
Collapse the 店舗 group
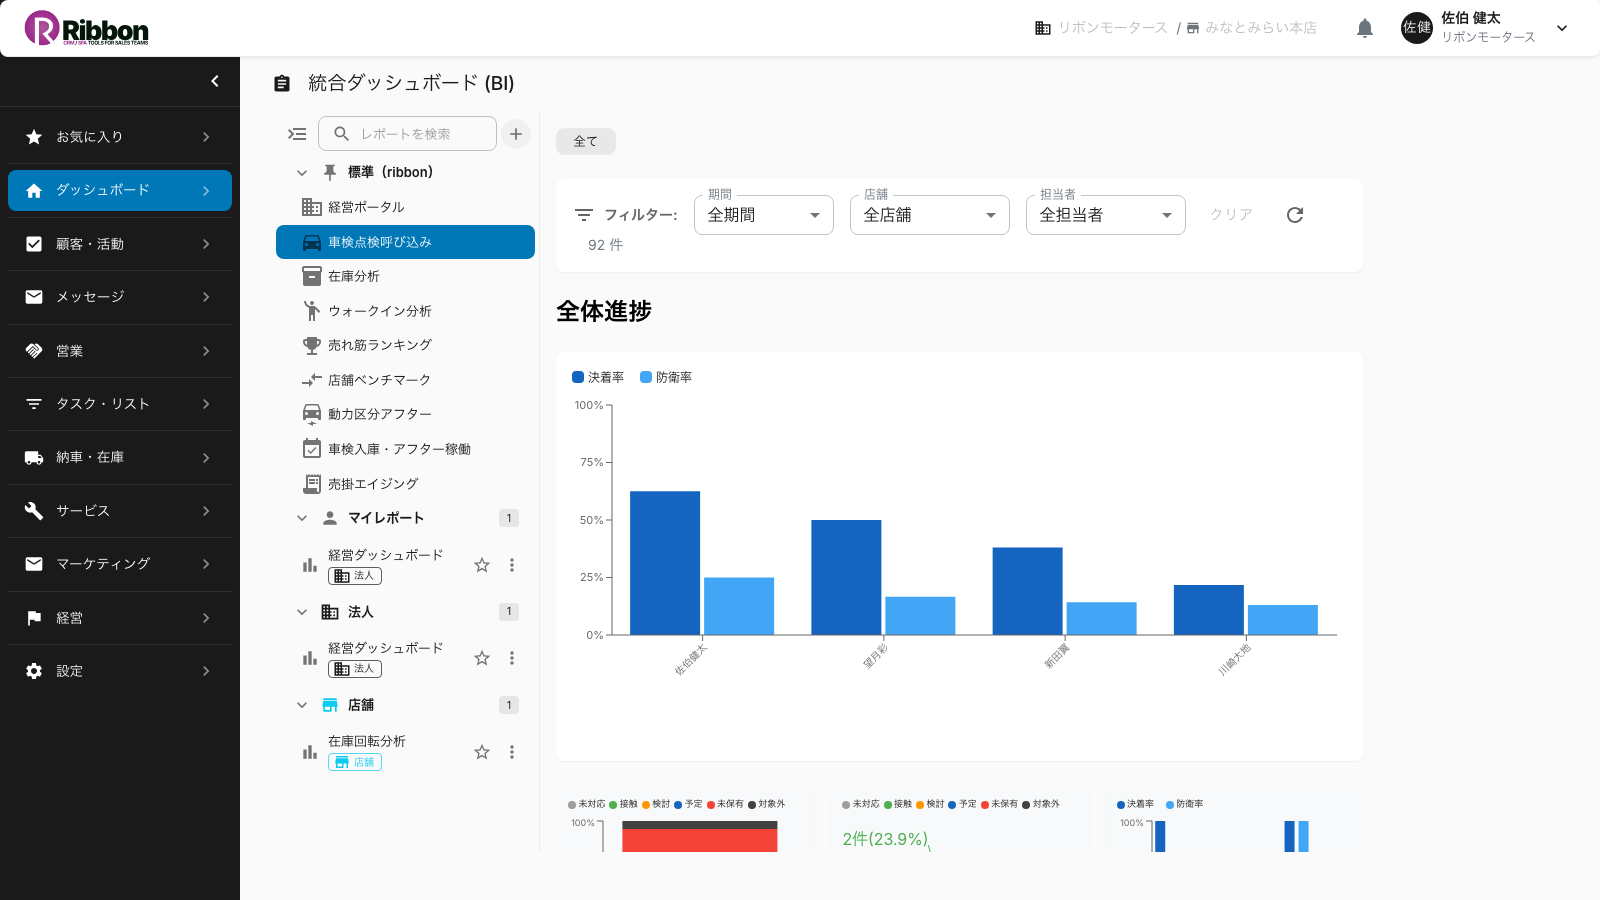click(302, 705)
